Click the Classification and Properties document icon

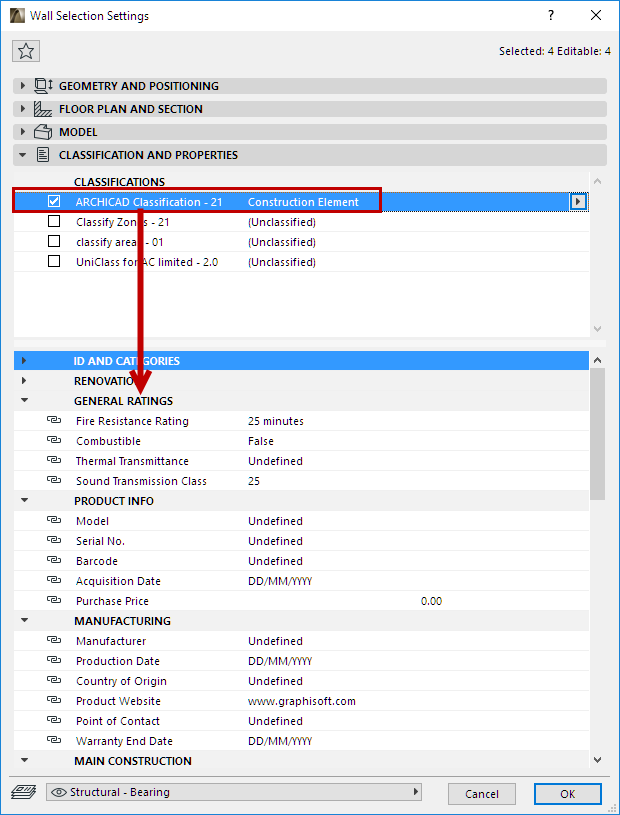point(43,155)
